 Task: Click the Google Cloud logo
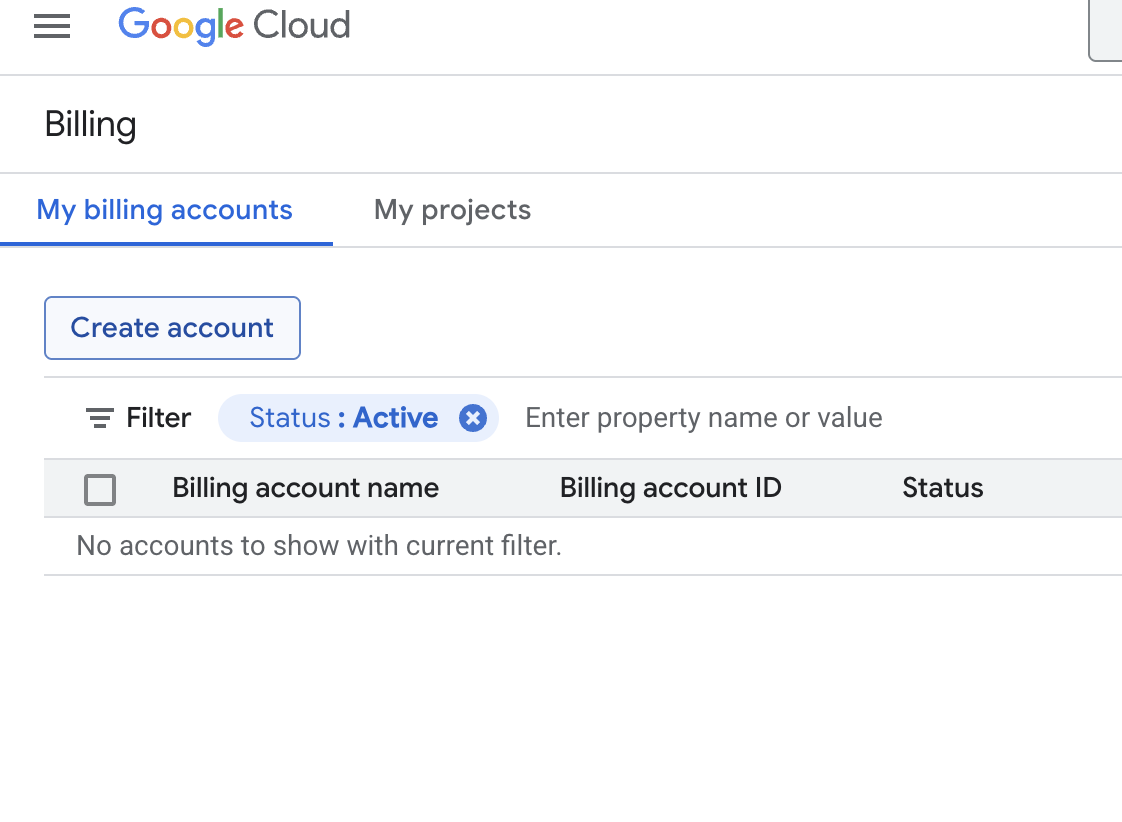pos(234,26)
